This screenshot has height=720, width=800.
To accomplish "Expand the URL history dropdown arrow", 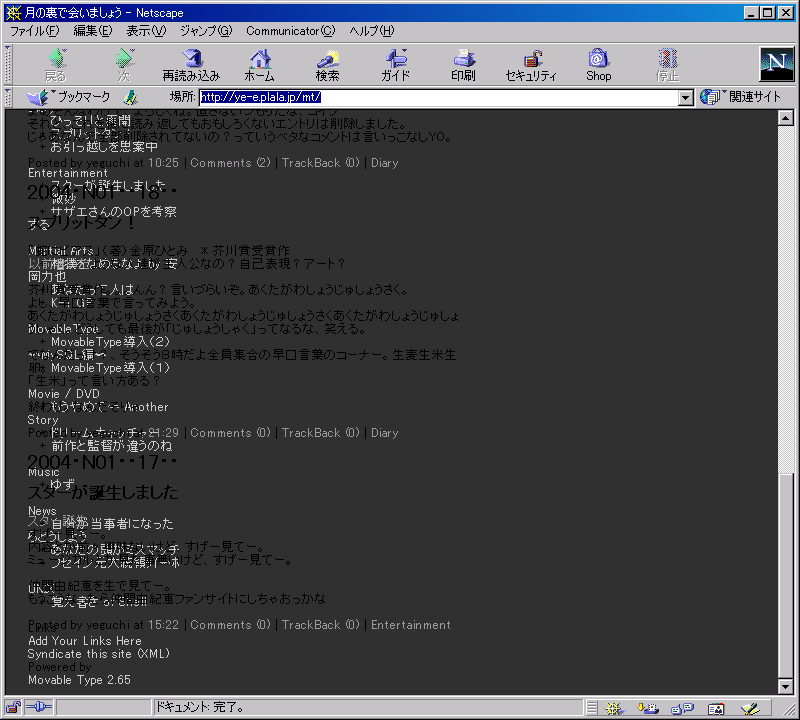I will [x=686, y=97].
